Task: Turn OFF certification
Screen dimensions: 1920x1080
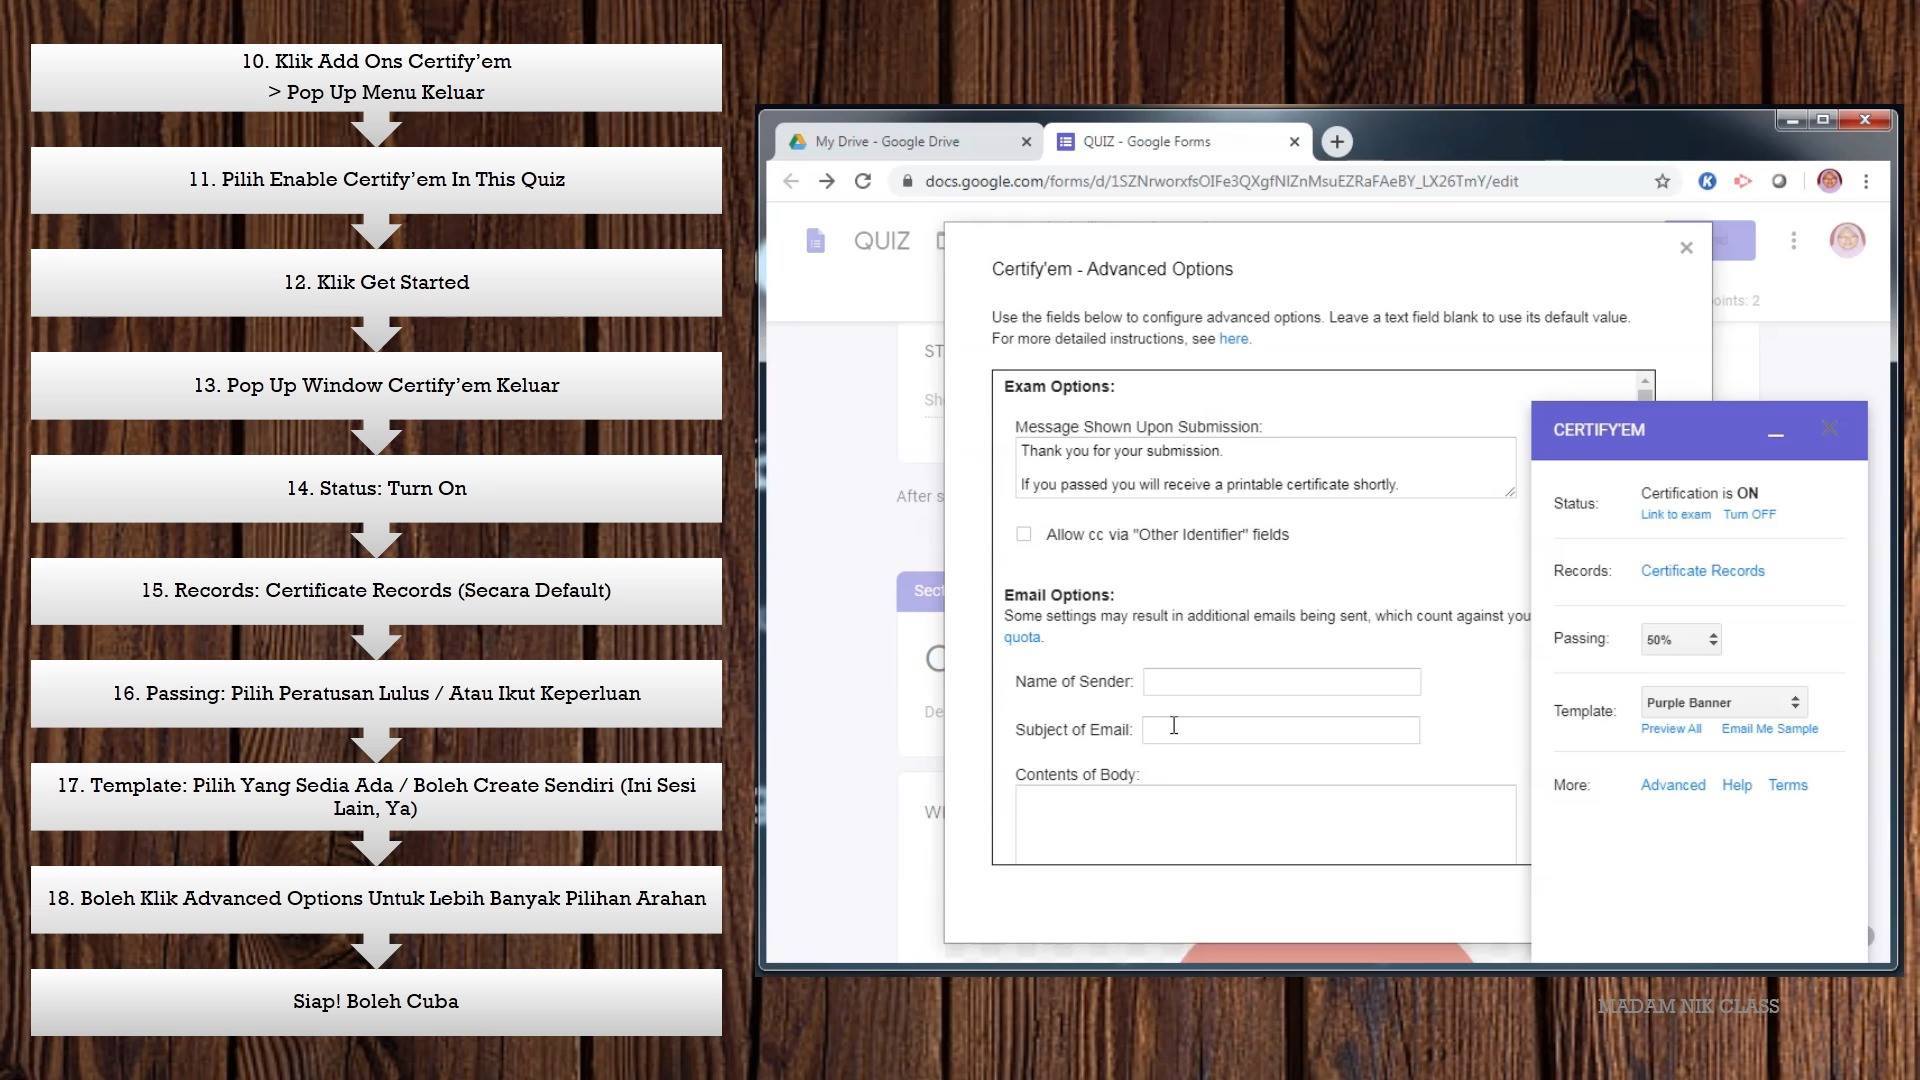Action: 1749,515
